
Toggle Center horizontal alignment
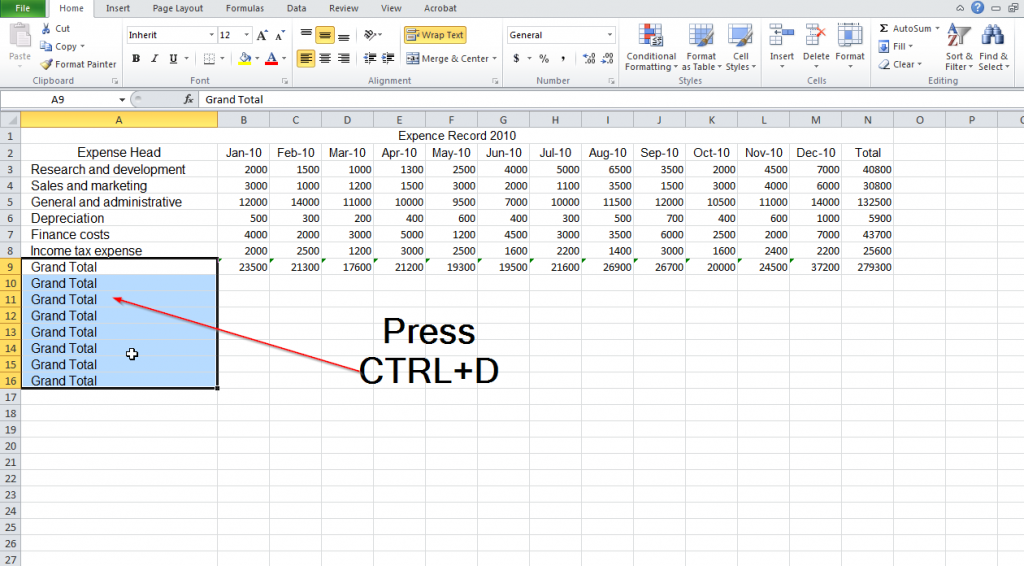click(x=325, y=59)
